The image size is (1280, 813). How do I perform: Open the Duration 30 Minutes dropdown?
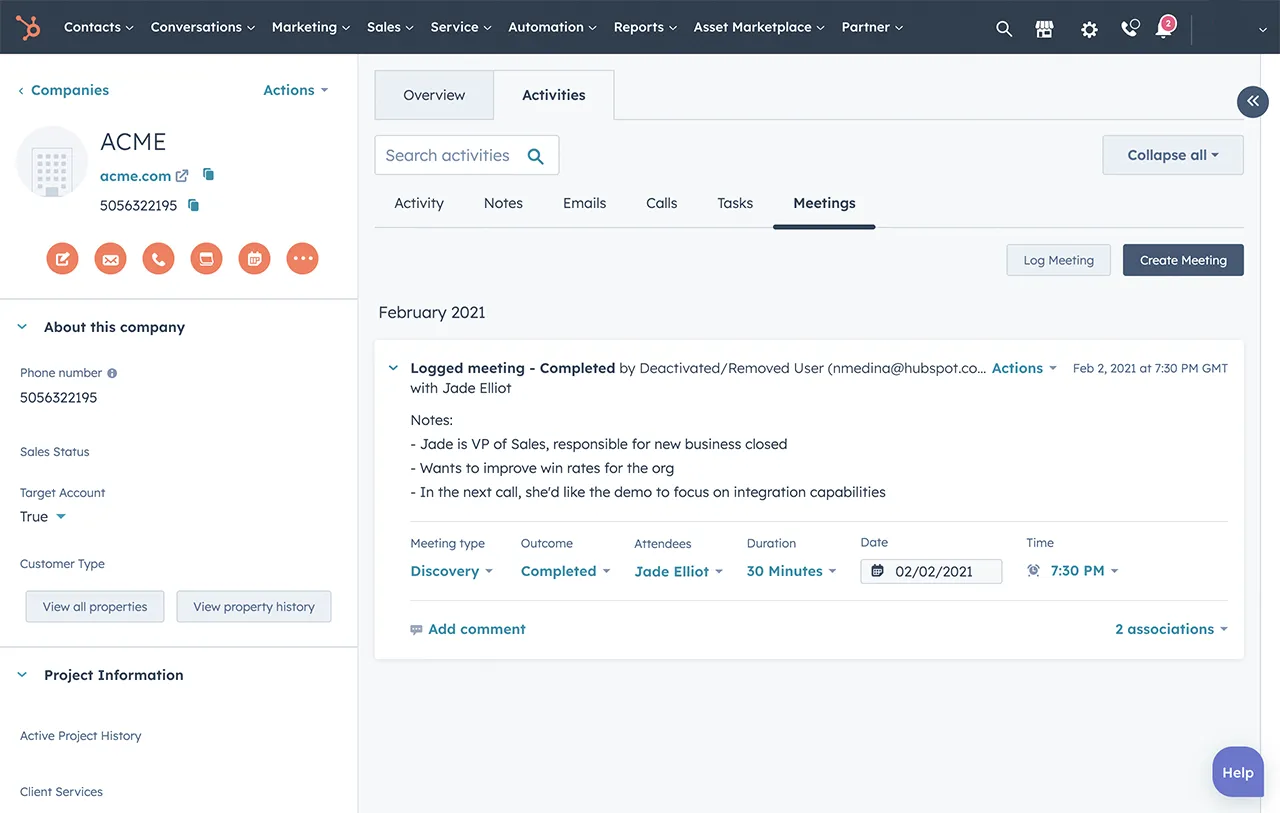(x=791, y=571)
